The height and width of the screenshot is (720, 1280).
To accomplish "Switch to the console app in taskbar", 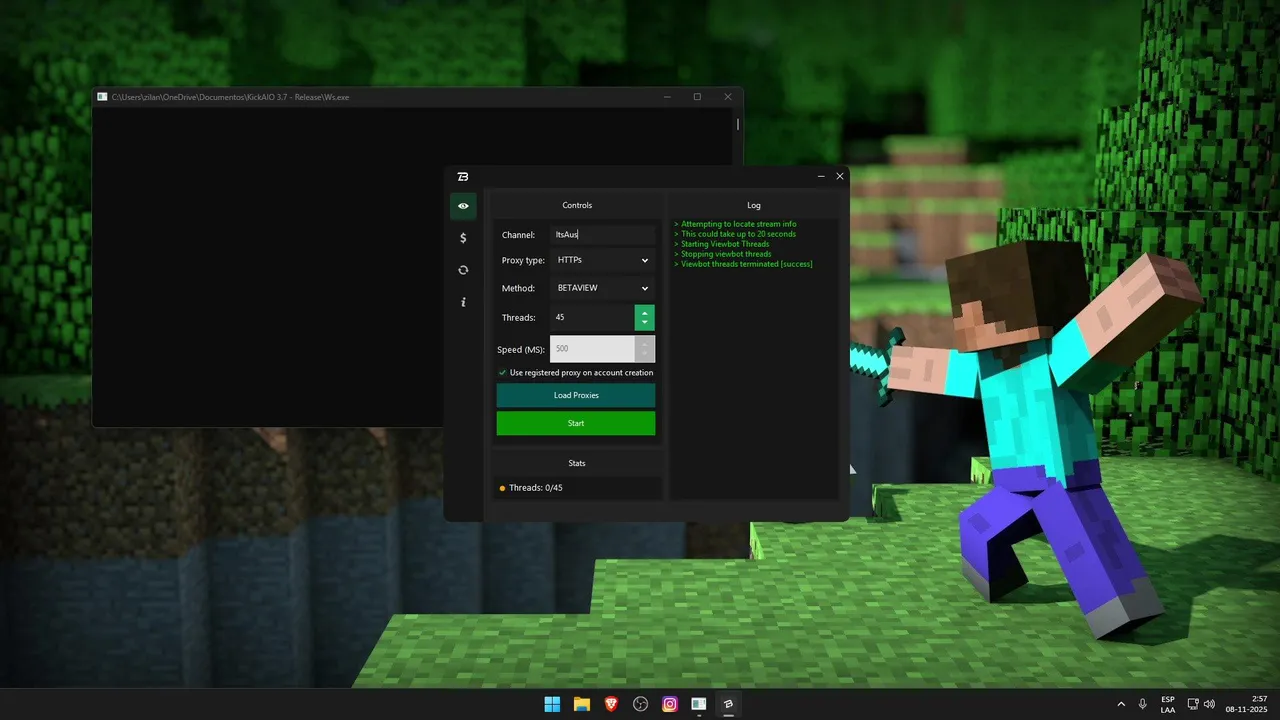I will (x=699, y=704).
